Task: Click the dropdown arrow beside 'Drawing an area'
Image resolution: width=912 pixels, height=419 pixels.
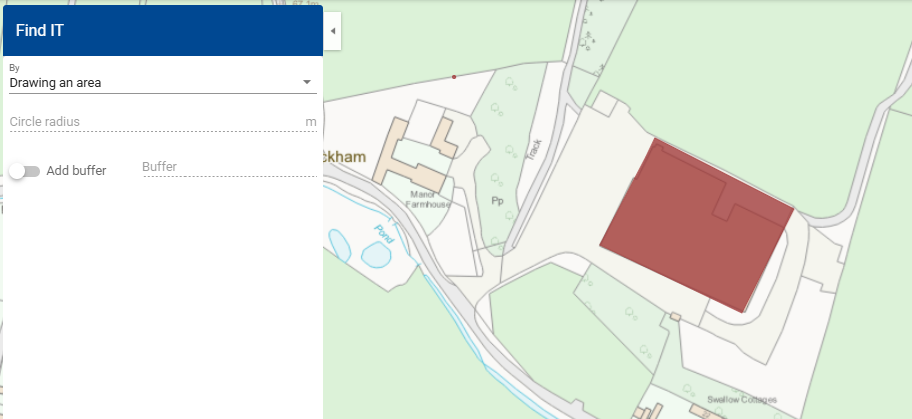Action: coord(307,83)
